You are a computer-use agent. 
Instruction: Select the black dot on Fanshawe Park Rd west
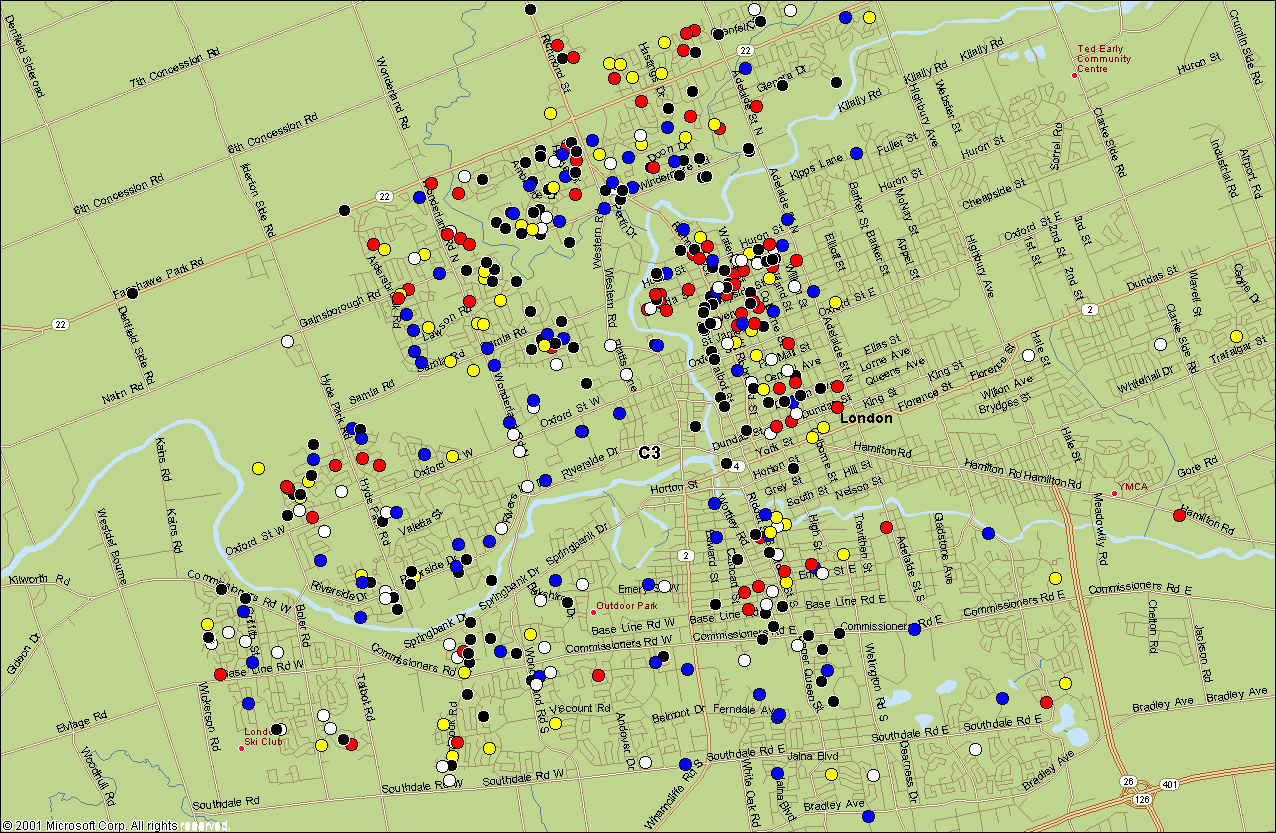(x=134, y=294)
